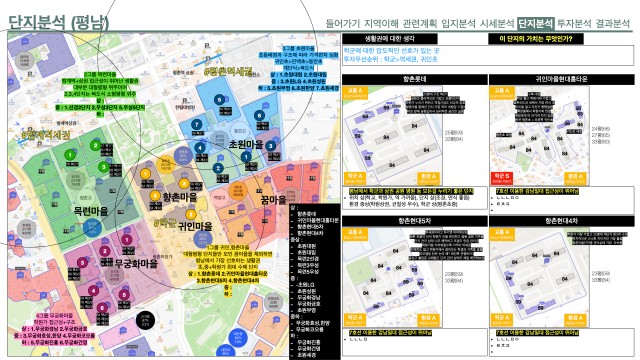Click the black circle marker below 무궁화마을

coord(145,320)
